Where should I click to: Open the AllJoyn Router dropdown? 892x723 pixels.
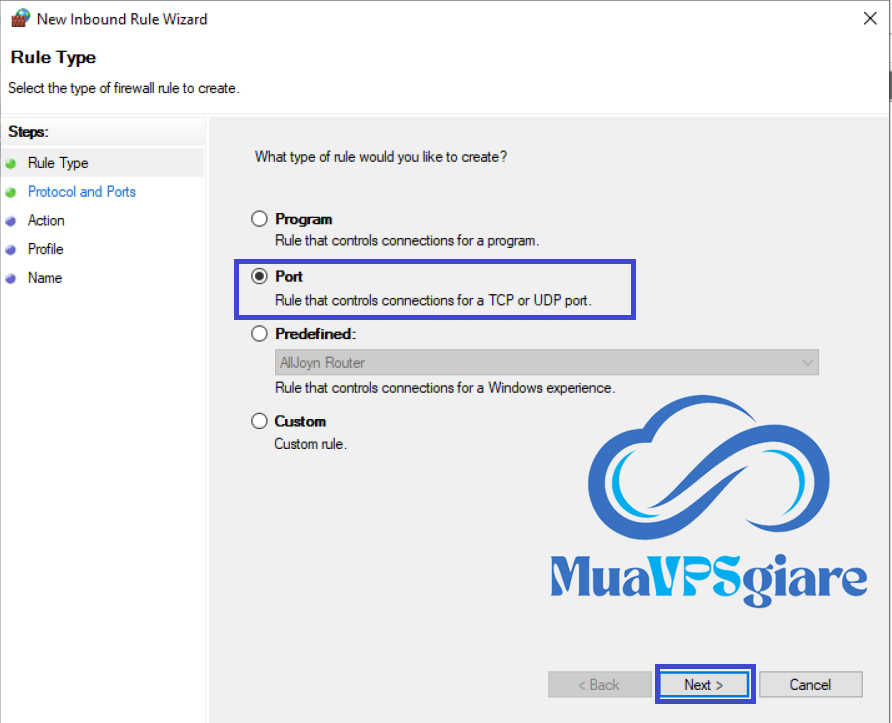[x=547, y=362]
